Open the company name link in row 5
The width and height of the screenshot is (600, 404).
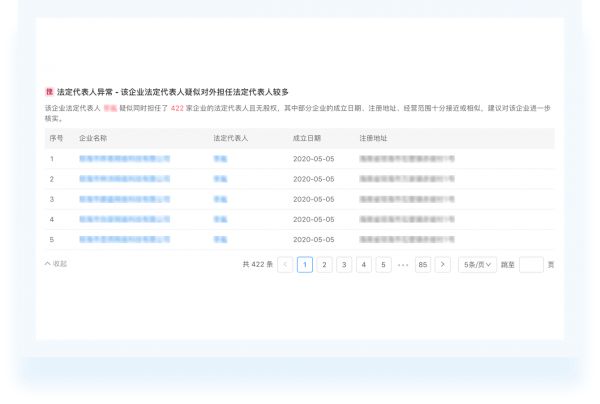[124, 239]
